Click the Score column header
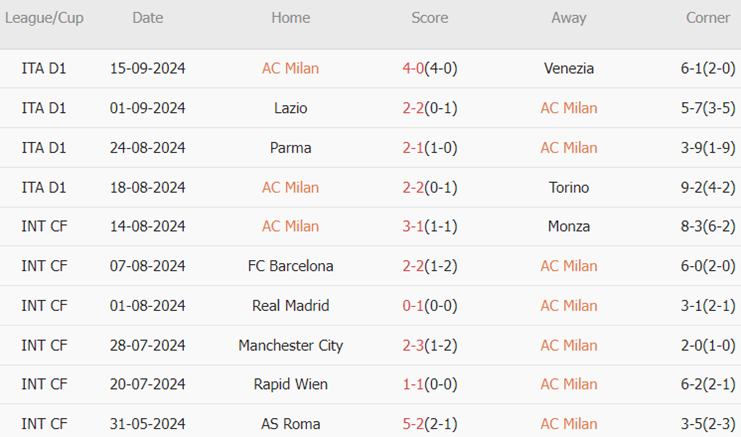This screenshot has width=741, height=437. click(x=429, y=18)
